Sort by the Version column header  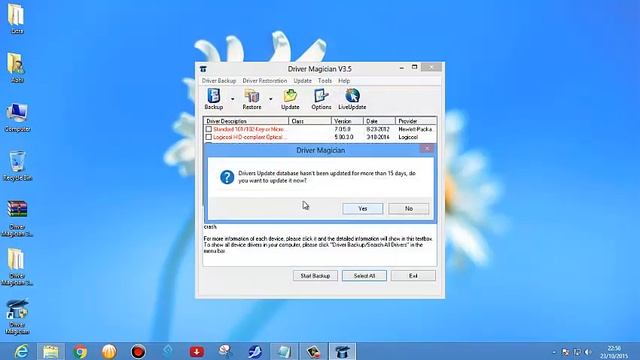pos(347,121)
